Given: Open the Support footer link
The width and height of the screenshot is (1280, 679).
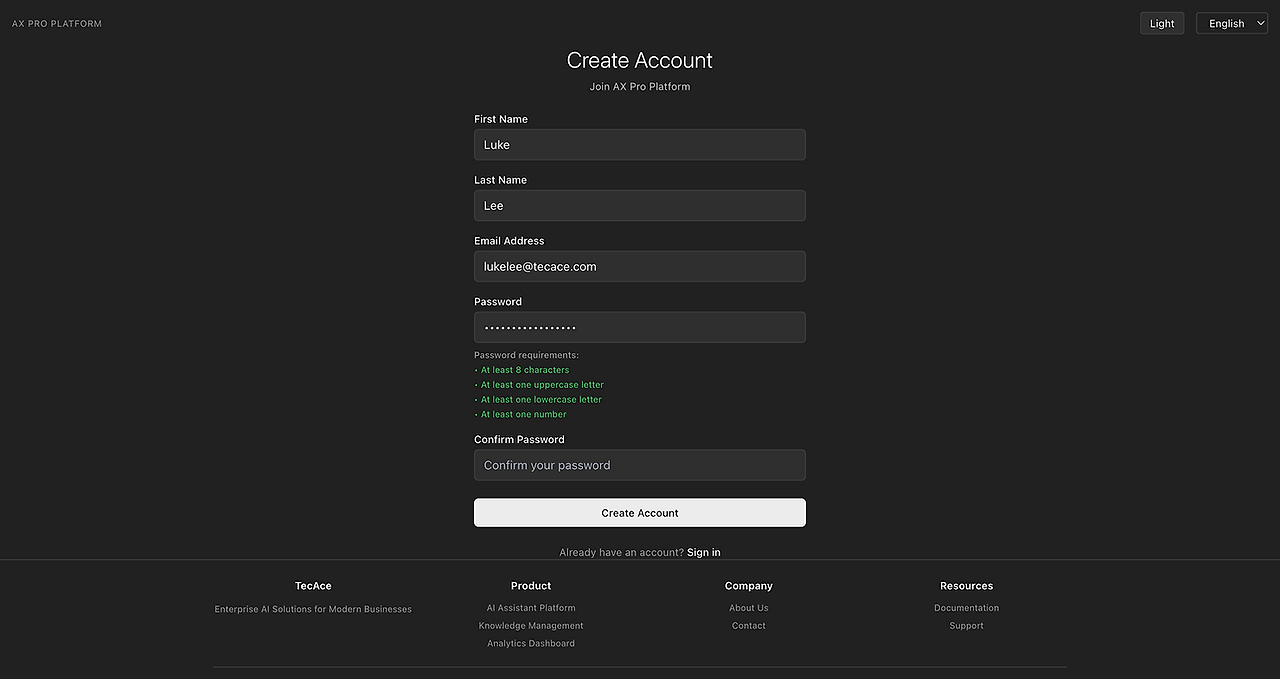Looking at the screenshot, I should (967, 626).
